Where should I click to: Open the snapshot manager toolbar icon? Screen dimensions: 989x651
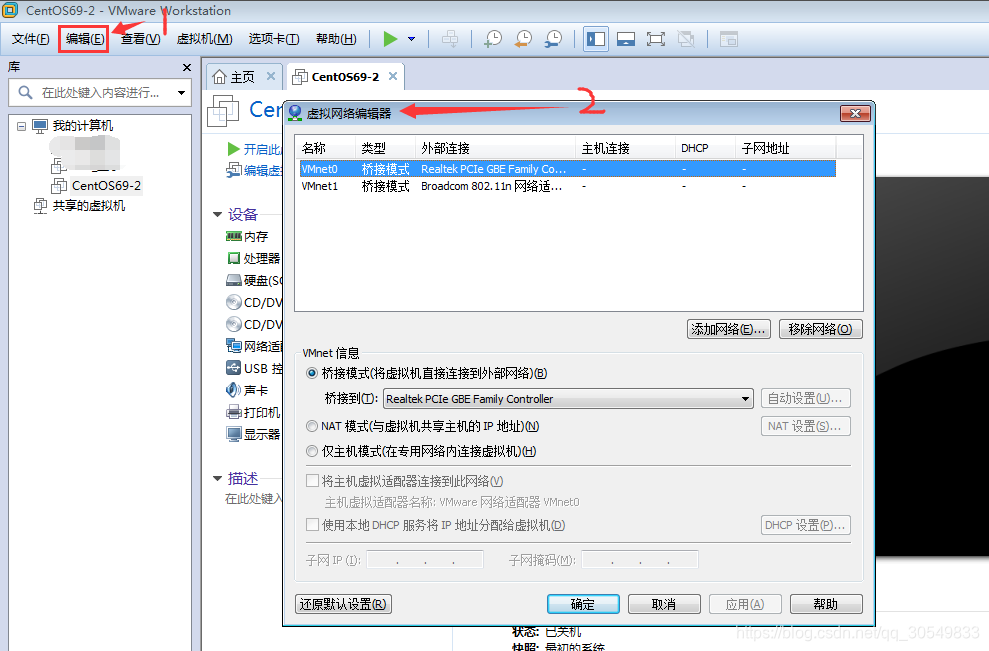(x=553, y=39)
